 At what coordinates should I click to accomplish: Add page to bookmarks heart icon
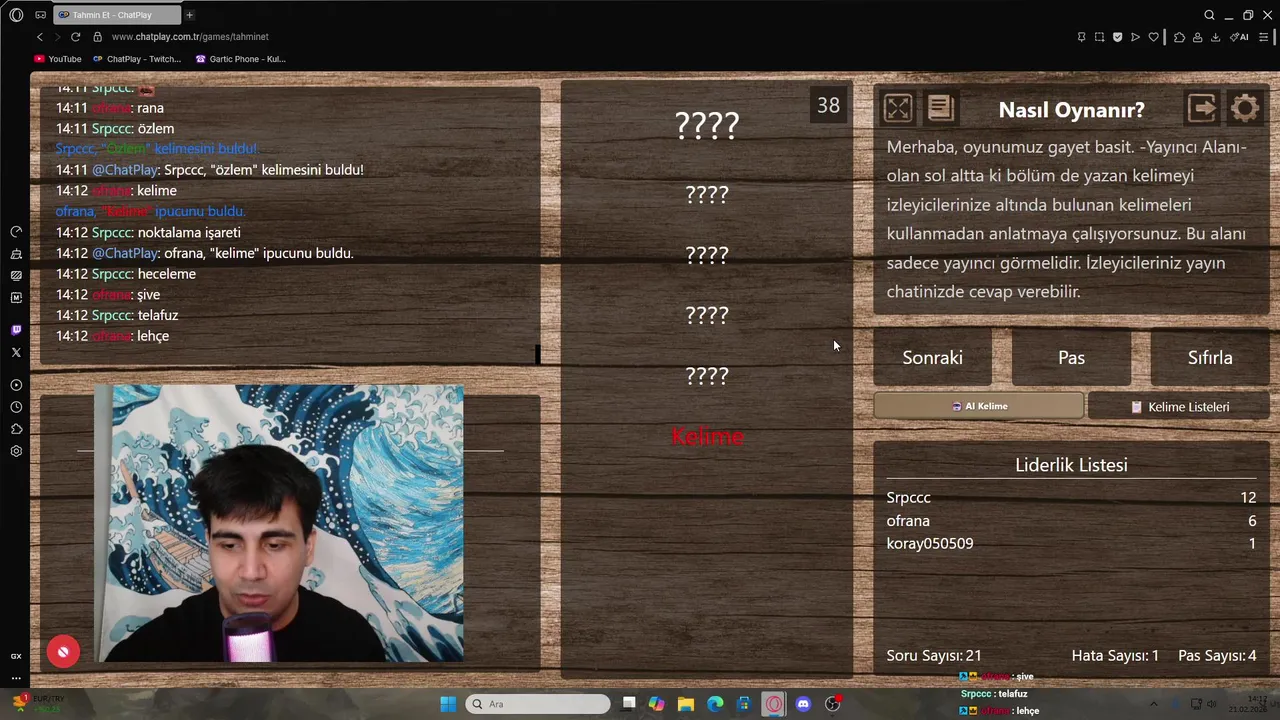(1153, 37)
